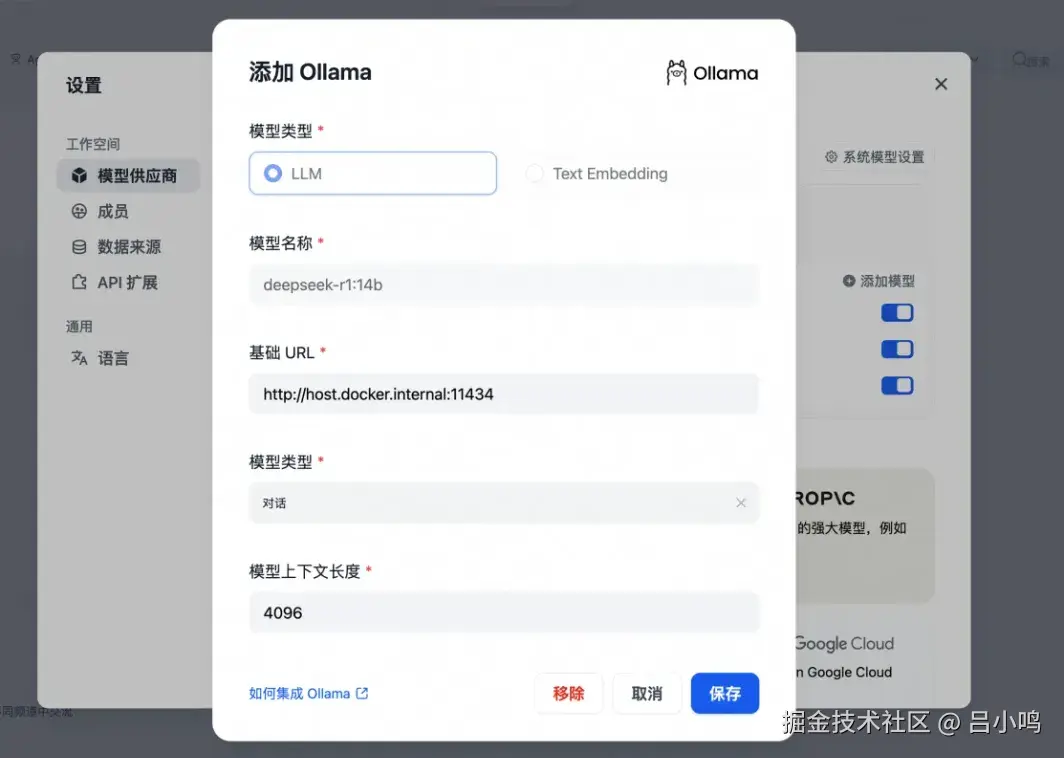
Task: Click the search icon in the background top bar
Action: [1019, 60]
